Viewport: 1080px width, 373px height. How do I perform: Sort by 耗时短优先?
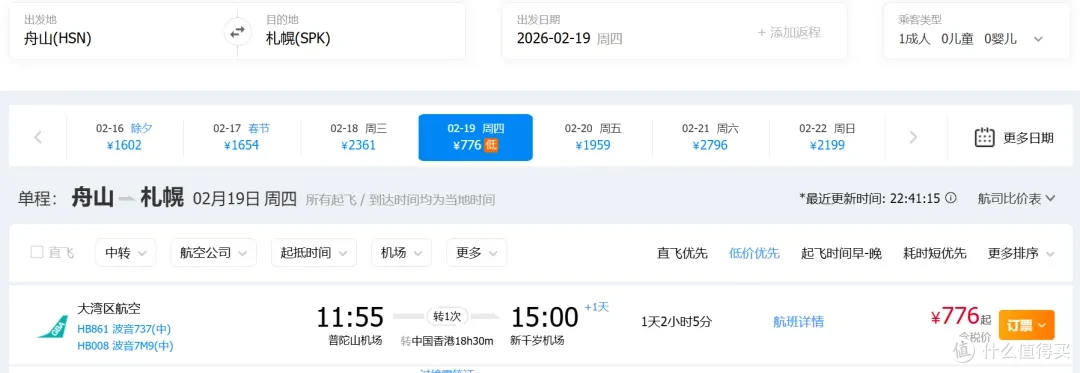935,253
